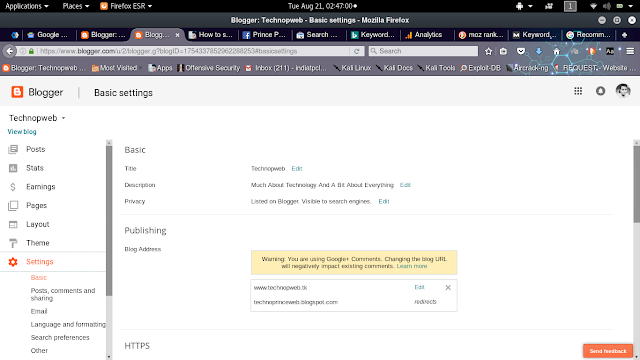The width and height of the screenshot is (640, 360).
Task: Expand the Technopweb blog selector dropdown
Action: (x=63, y=118)
